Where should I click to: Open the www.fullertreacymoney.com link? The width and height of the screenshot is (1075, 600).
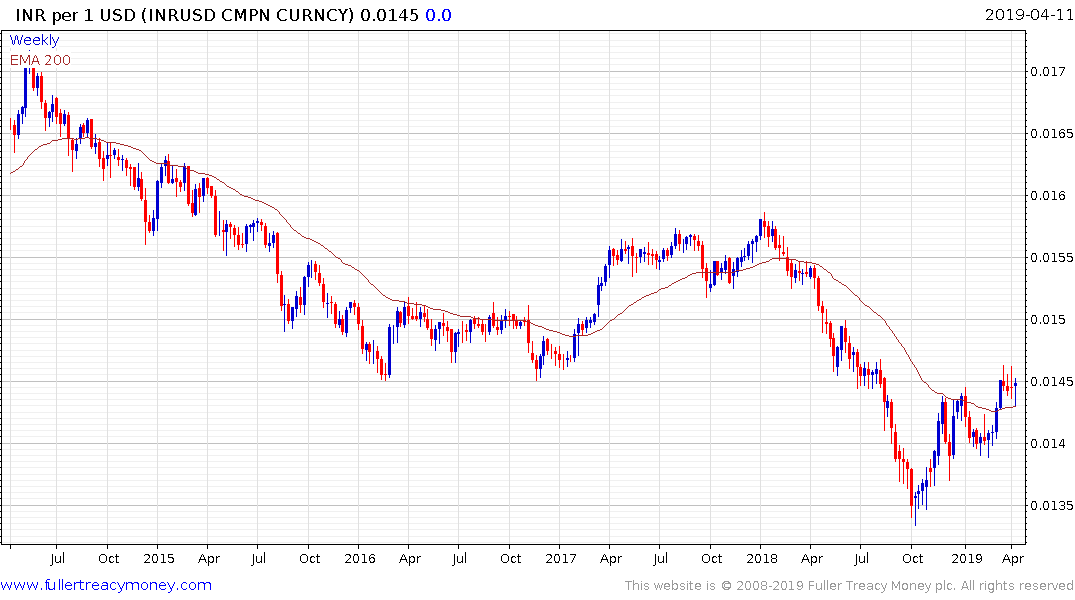pyautogui.click(x=106, y=585)
